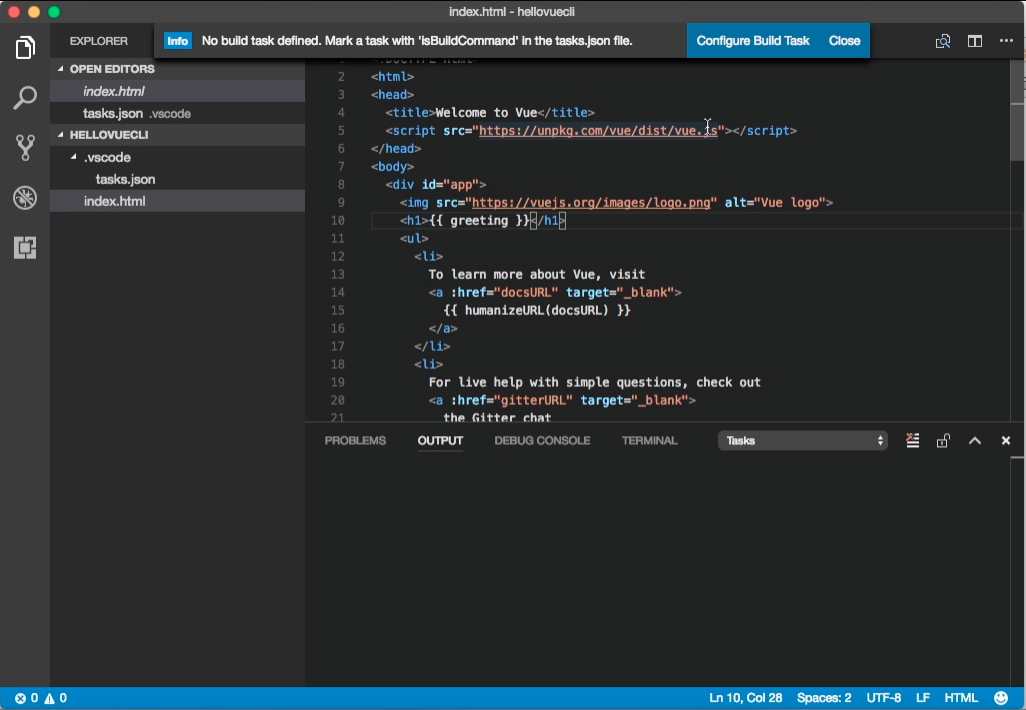This screenshot has height=710, width=1026.
Task: Maximize the panel with the up chevron
Action: (975, 440)
